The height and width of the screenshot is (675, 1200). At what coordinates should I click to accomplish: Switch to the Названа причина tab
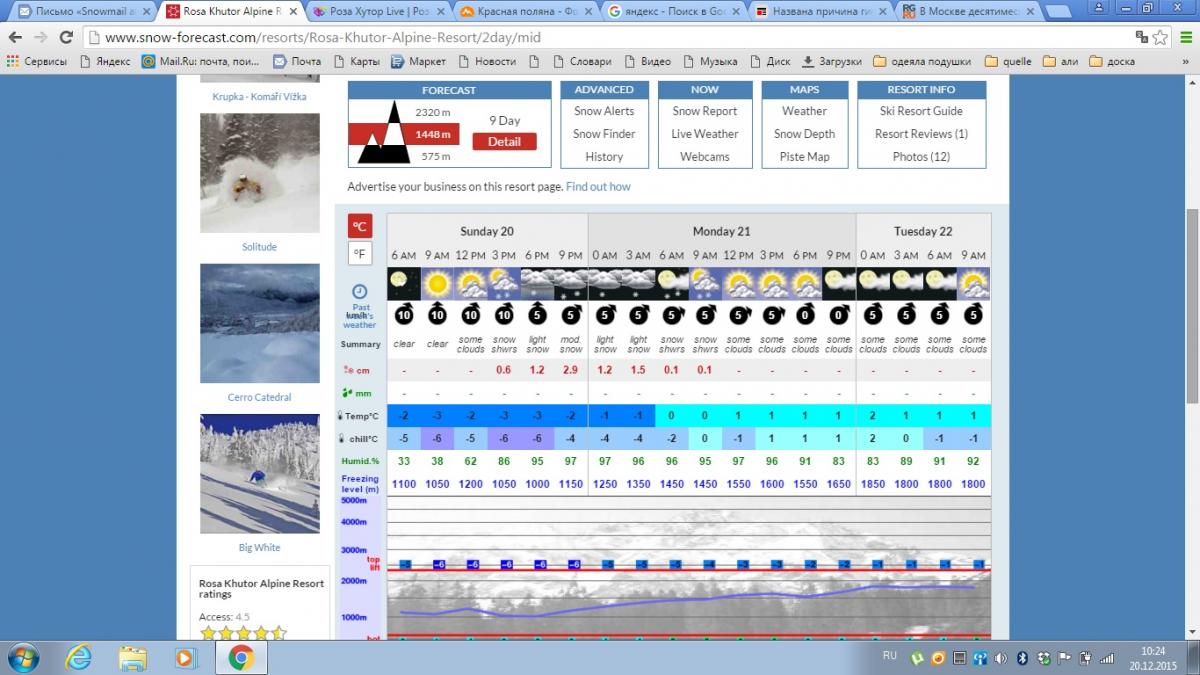click(818, 12)
